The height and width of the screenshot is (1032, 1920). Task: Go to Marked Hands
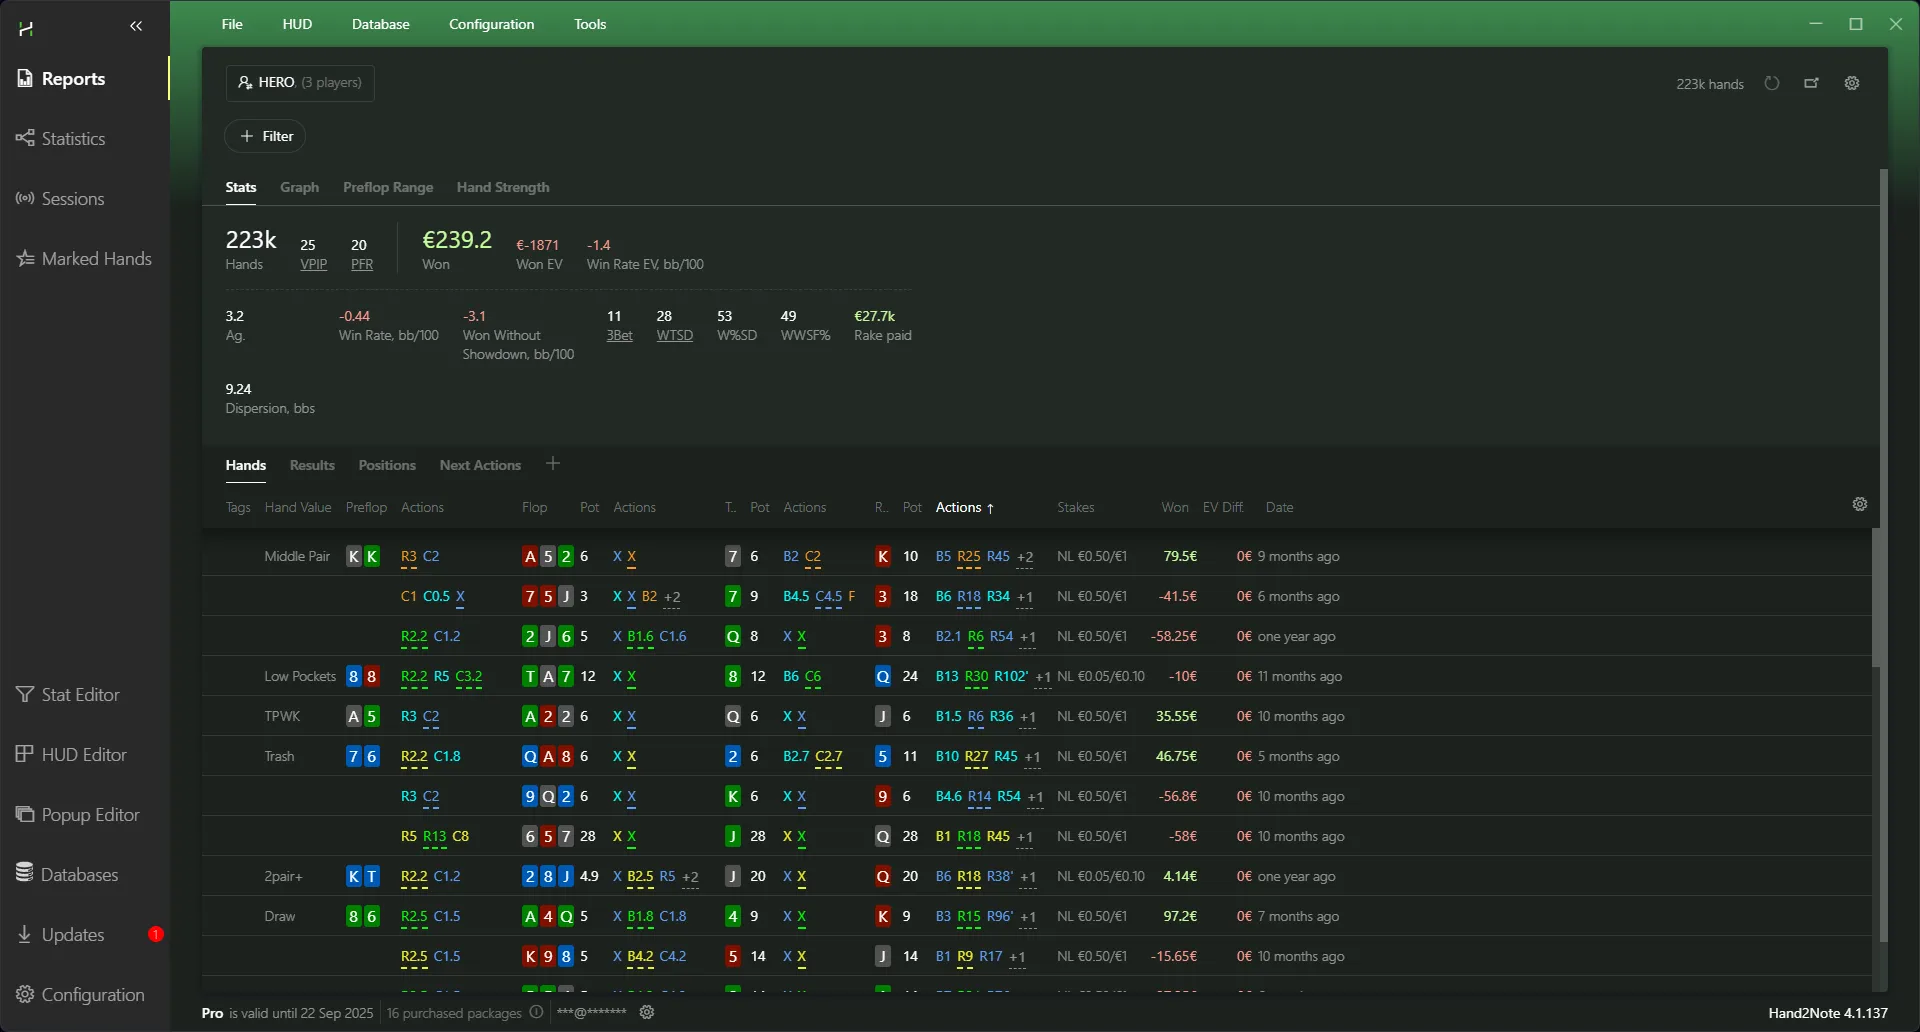[96, 259]
